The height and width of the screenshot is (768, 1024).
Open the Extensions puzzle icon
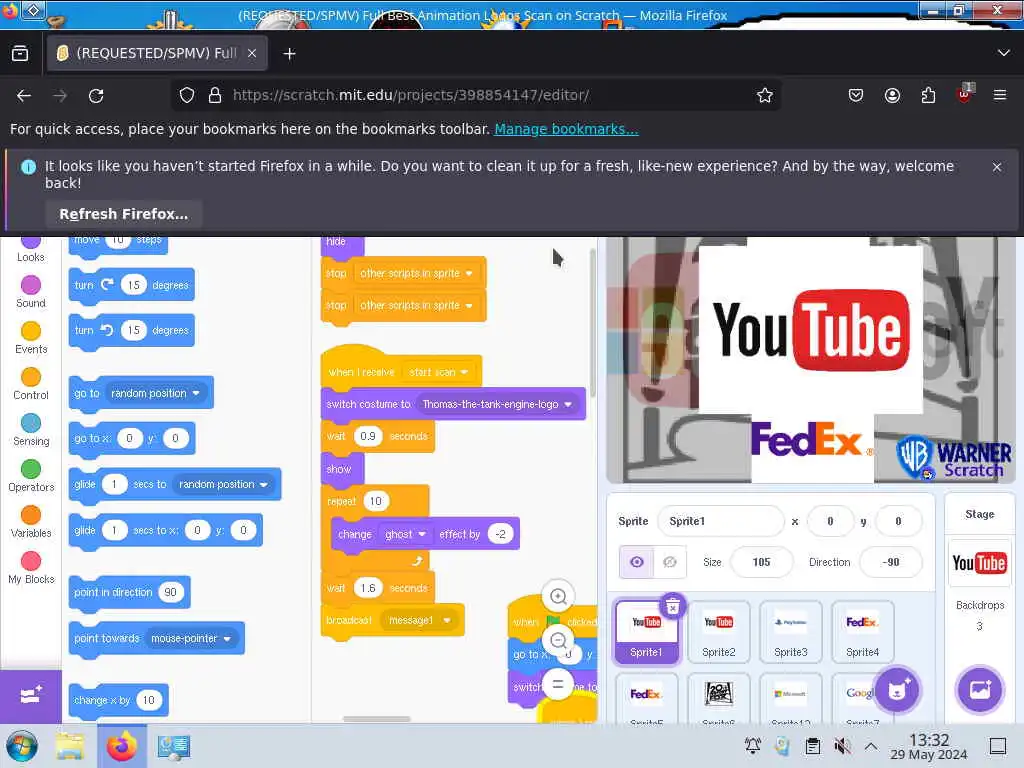pyautogui.click(x=928, y=95)
